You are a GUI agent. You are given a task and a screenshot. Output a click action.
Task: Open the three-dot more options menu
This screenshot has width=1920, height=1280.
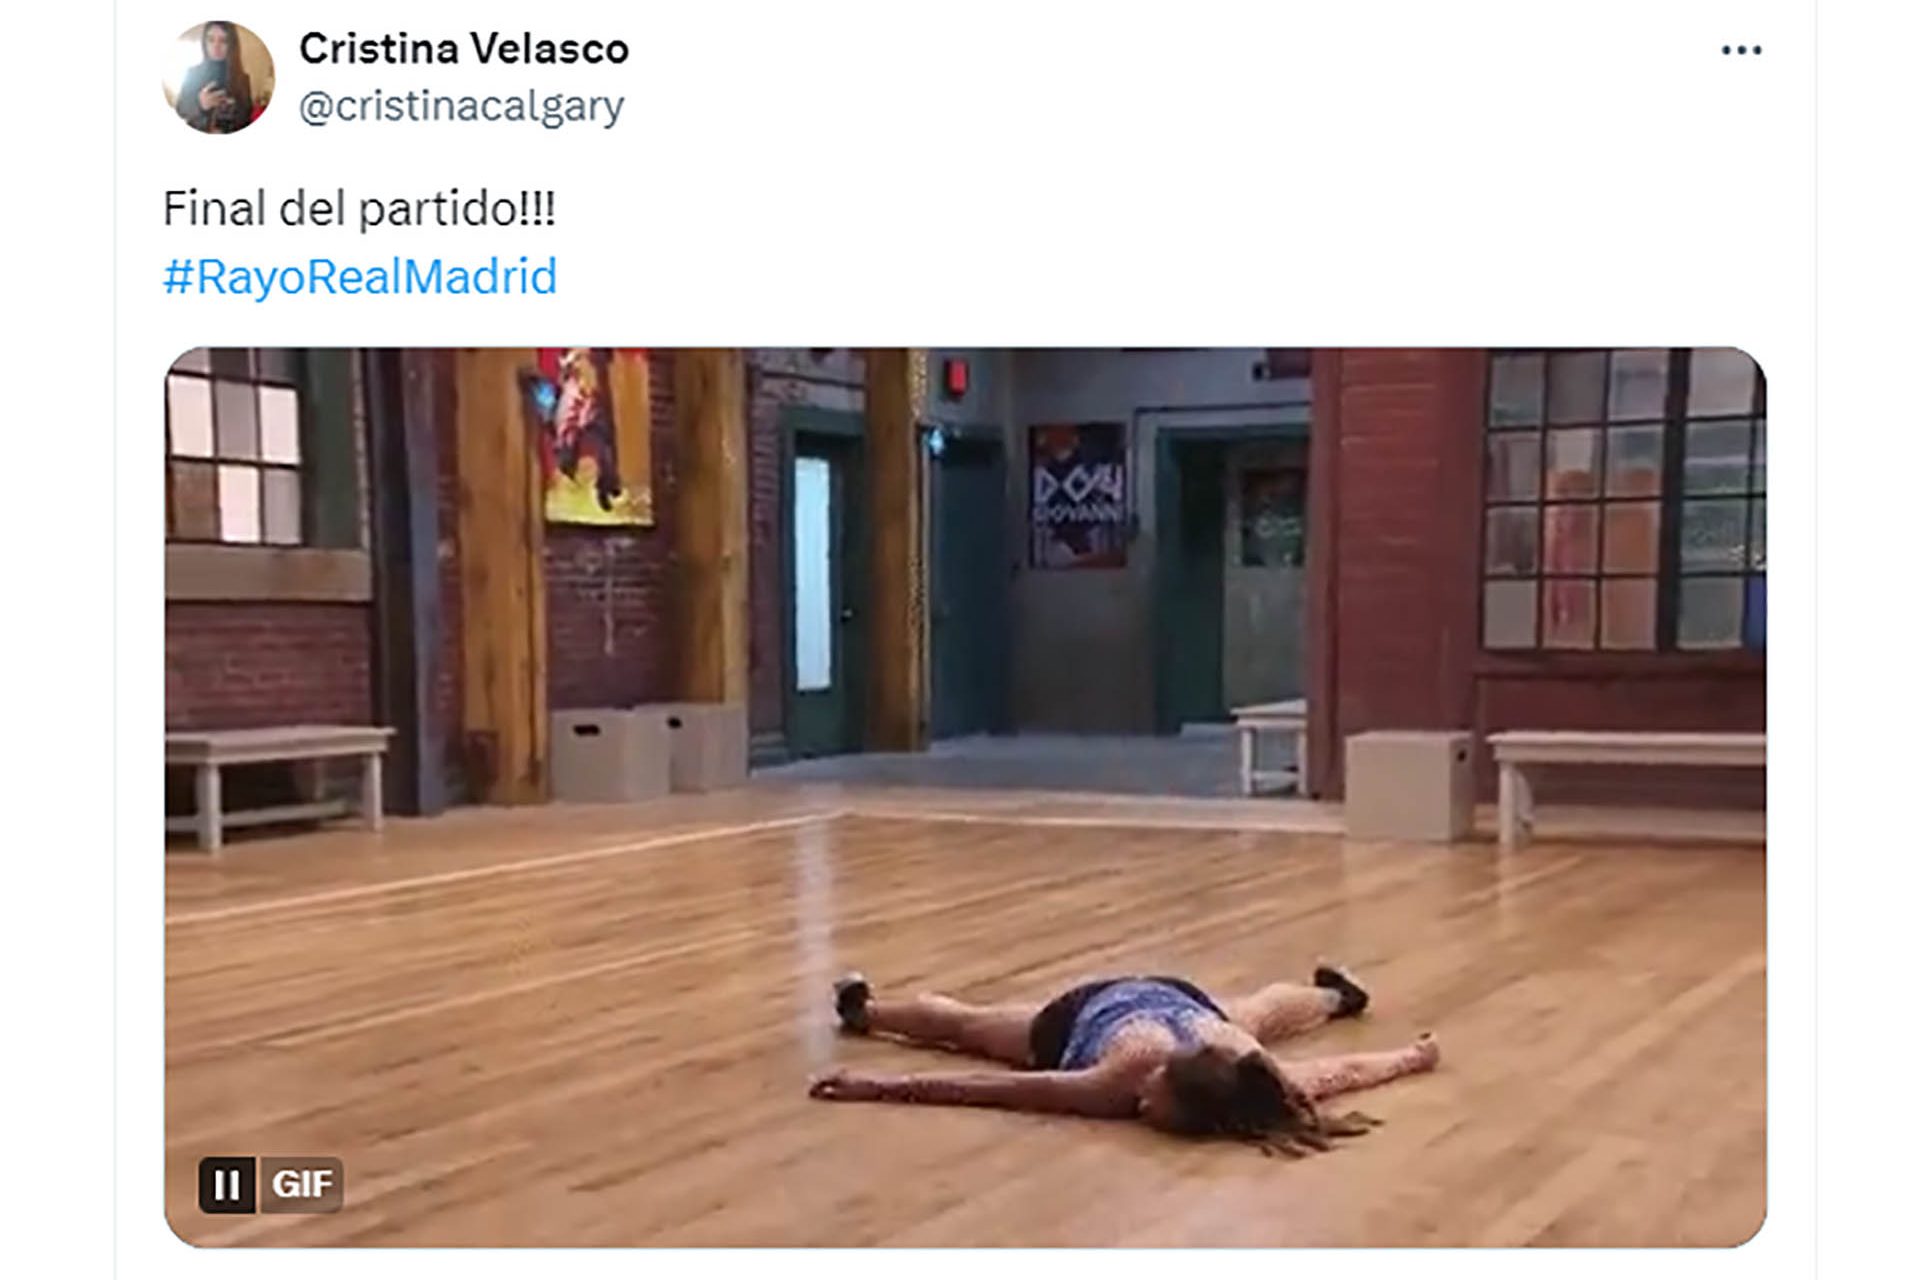pos(1741,50)
